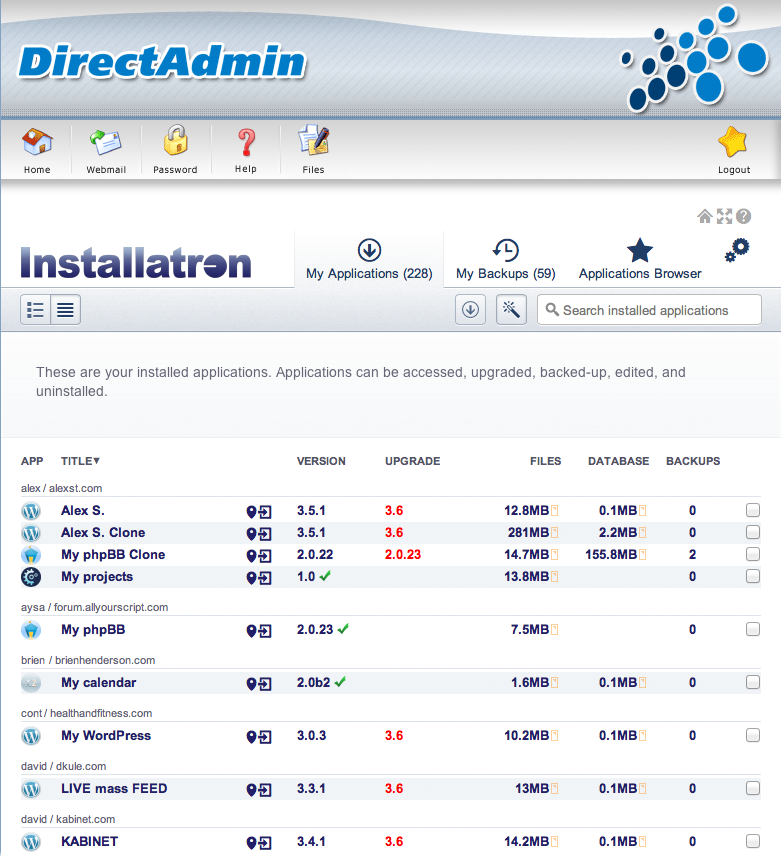Select the My Applications (228) tab
Screen dimensions: 781x856
click(x=369, y=259)
